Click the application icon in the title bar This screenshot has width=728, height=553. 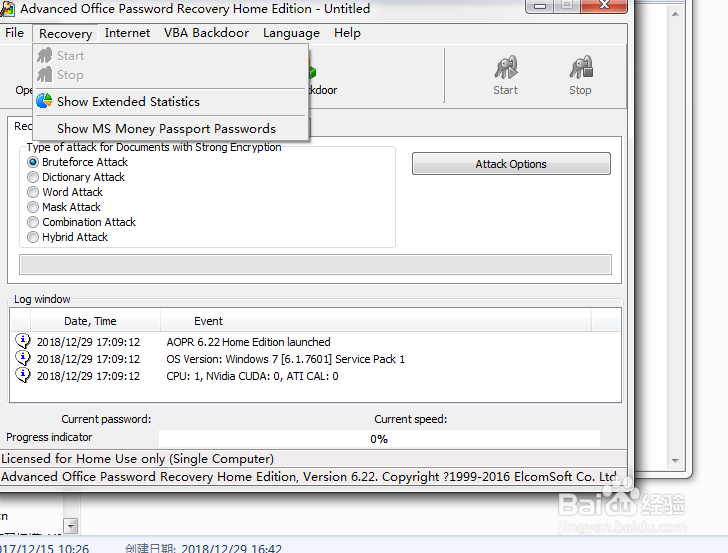[x=7, y=8]
